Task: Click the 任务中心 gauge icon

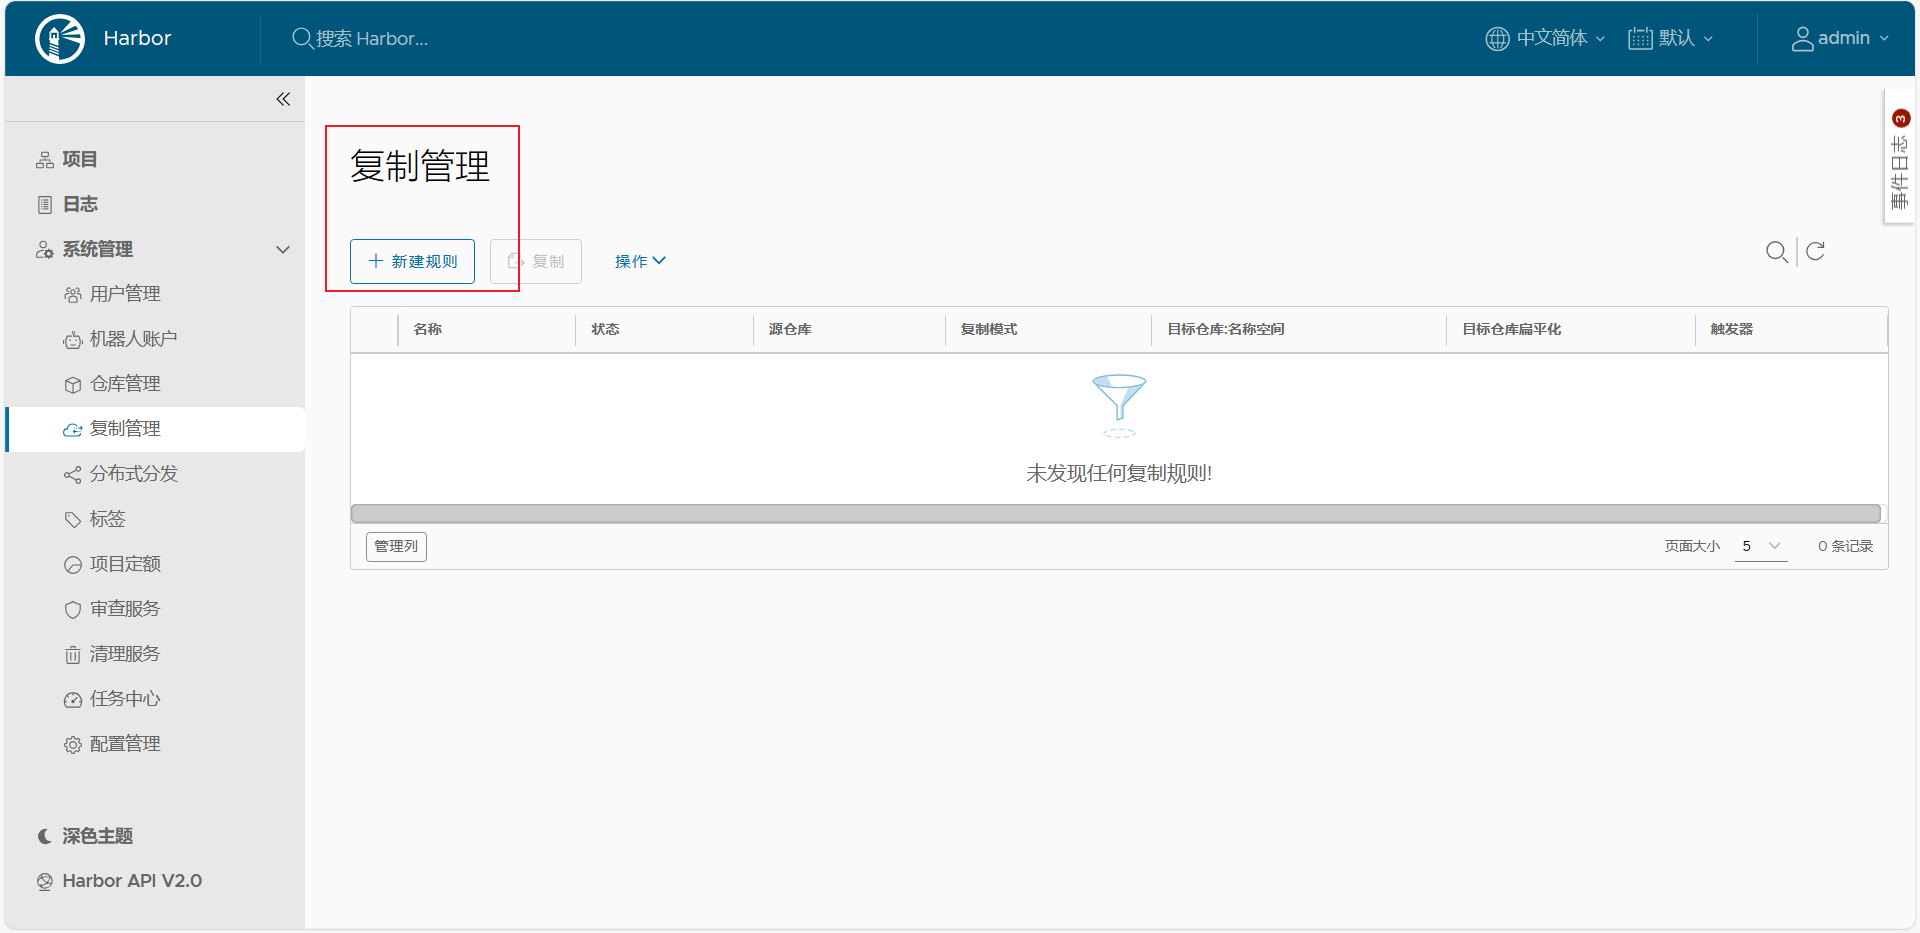Action: click(x=73, y=700)
